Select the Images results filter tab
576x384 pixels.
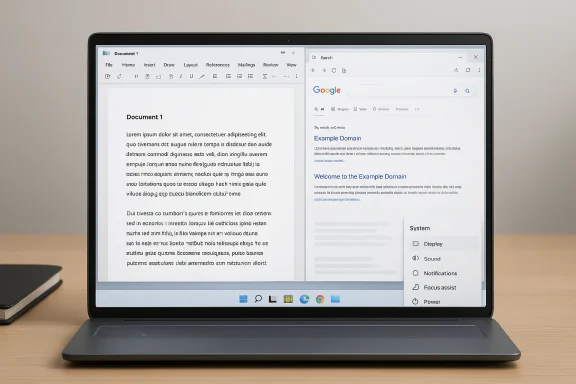[x=340, y=109]
